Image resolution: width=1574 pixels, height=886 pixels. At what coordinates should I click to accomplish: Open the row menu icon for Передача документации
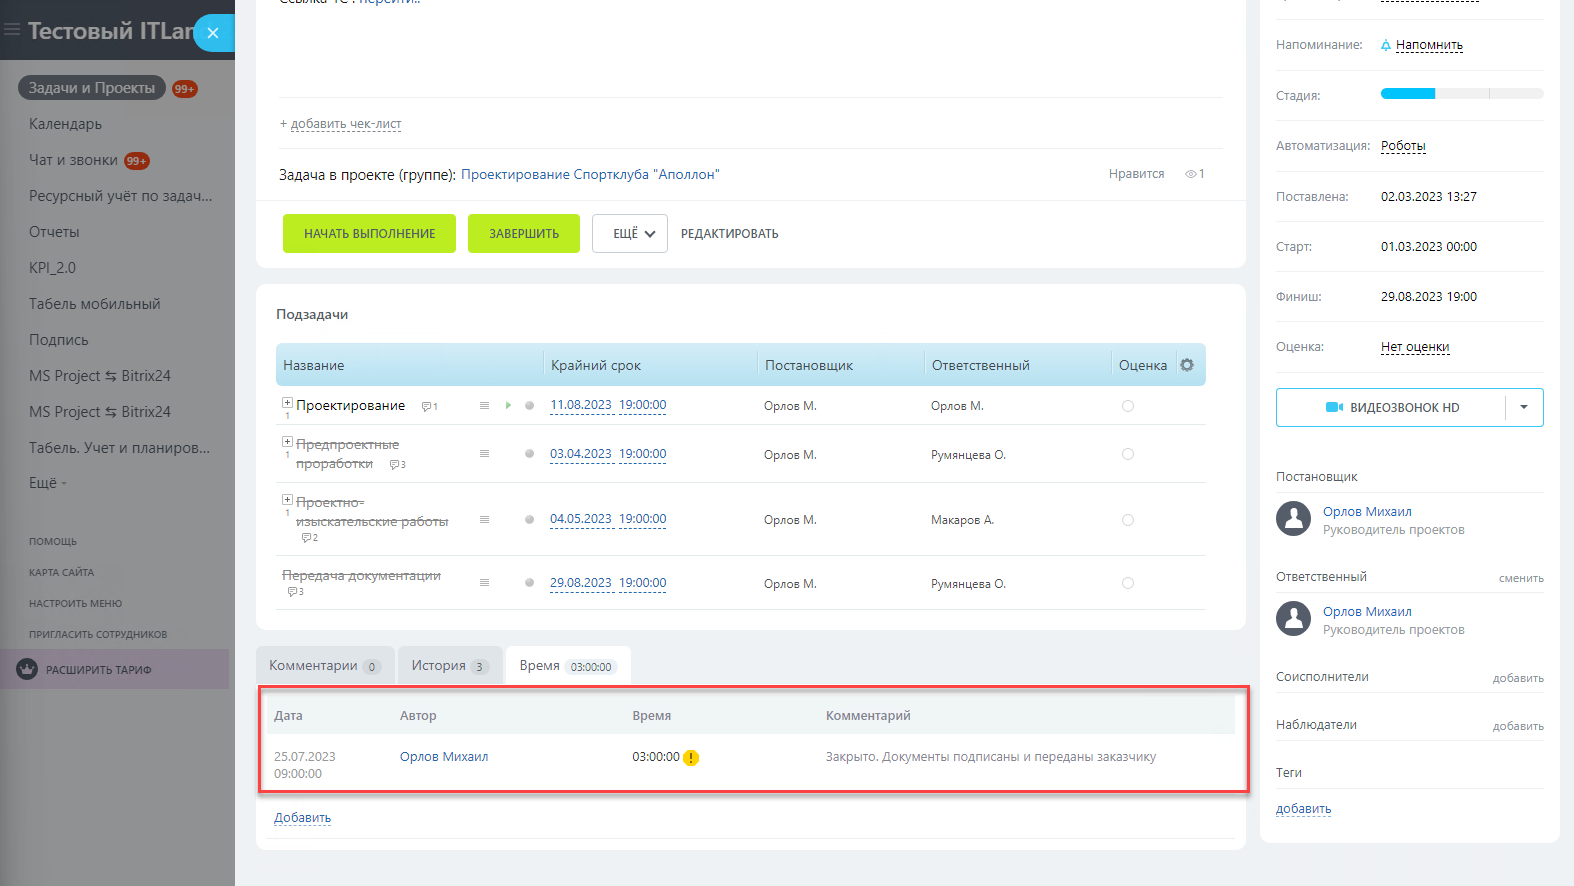pyautogui.click(x=484, y=583)
